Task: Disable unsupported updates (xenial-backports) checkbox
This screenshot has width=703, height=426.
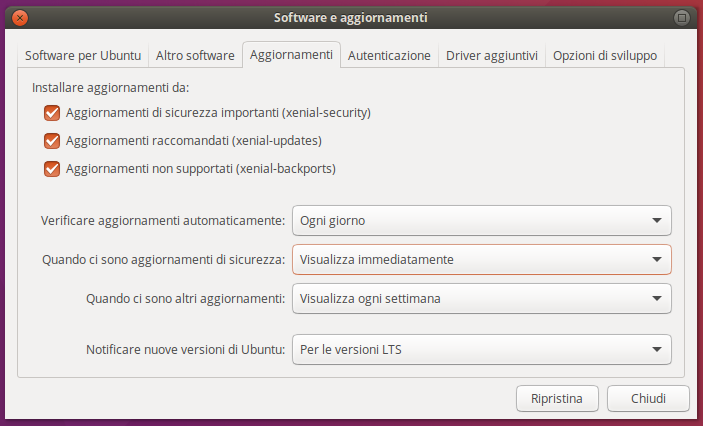Action: pos(52,169)
